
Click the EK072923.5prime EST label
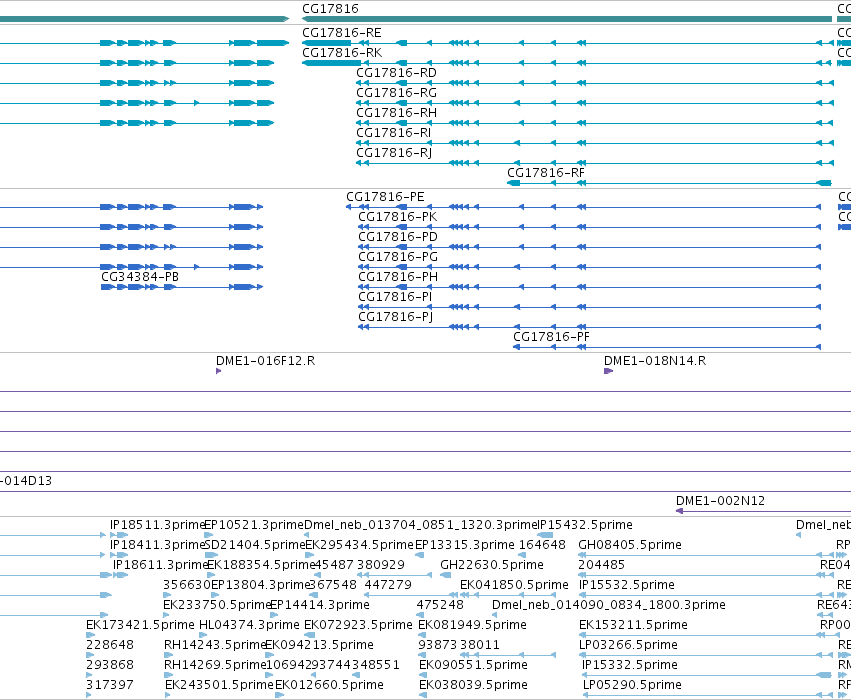[x=358, y=626]
